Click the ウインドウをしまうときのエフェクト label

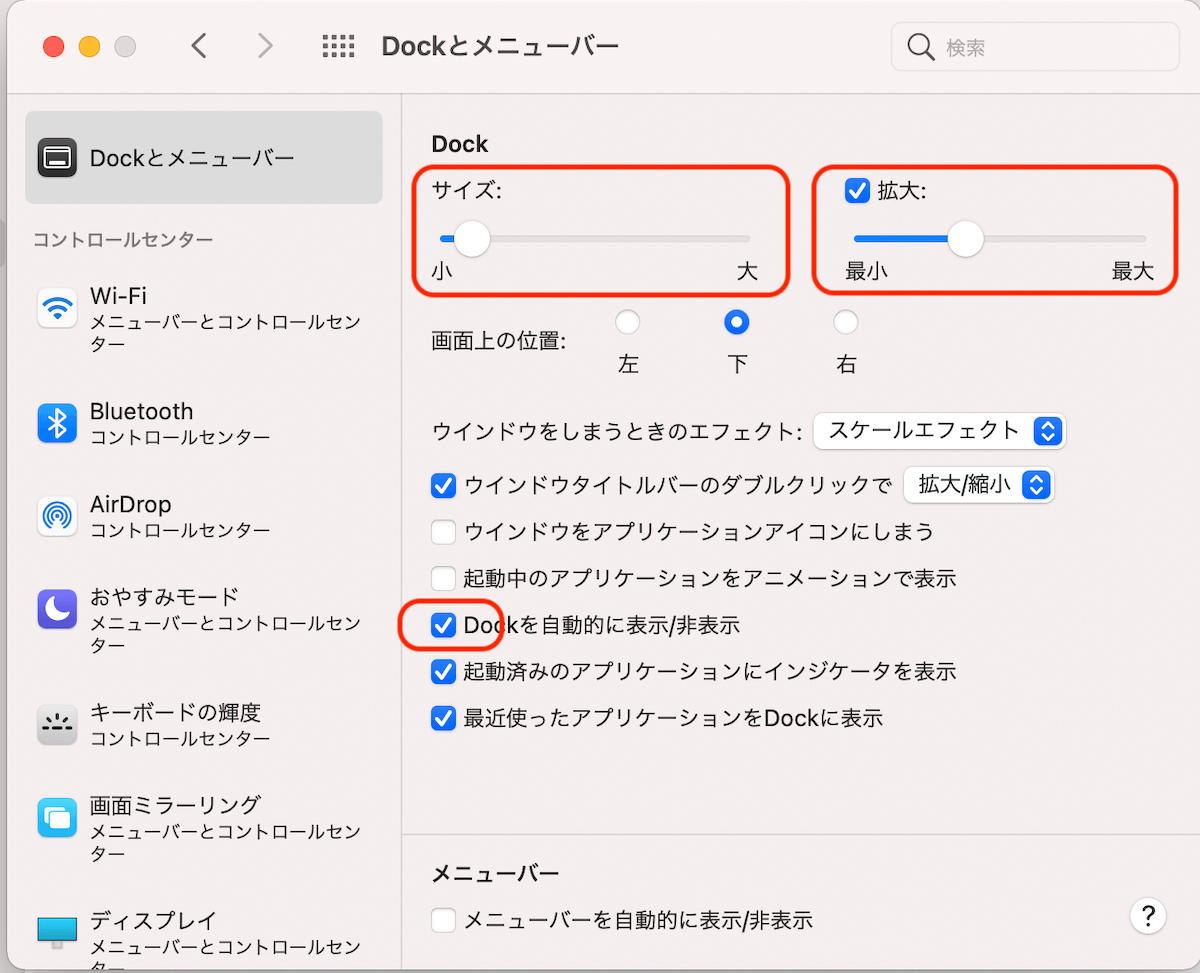(x=617, y=432)
